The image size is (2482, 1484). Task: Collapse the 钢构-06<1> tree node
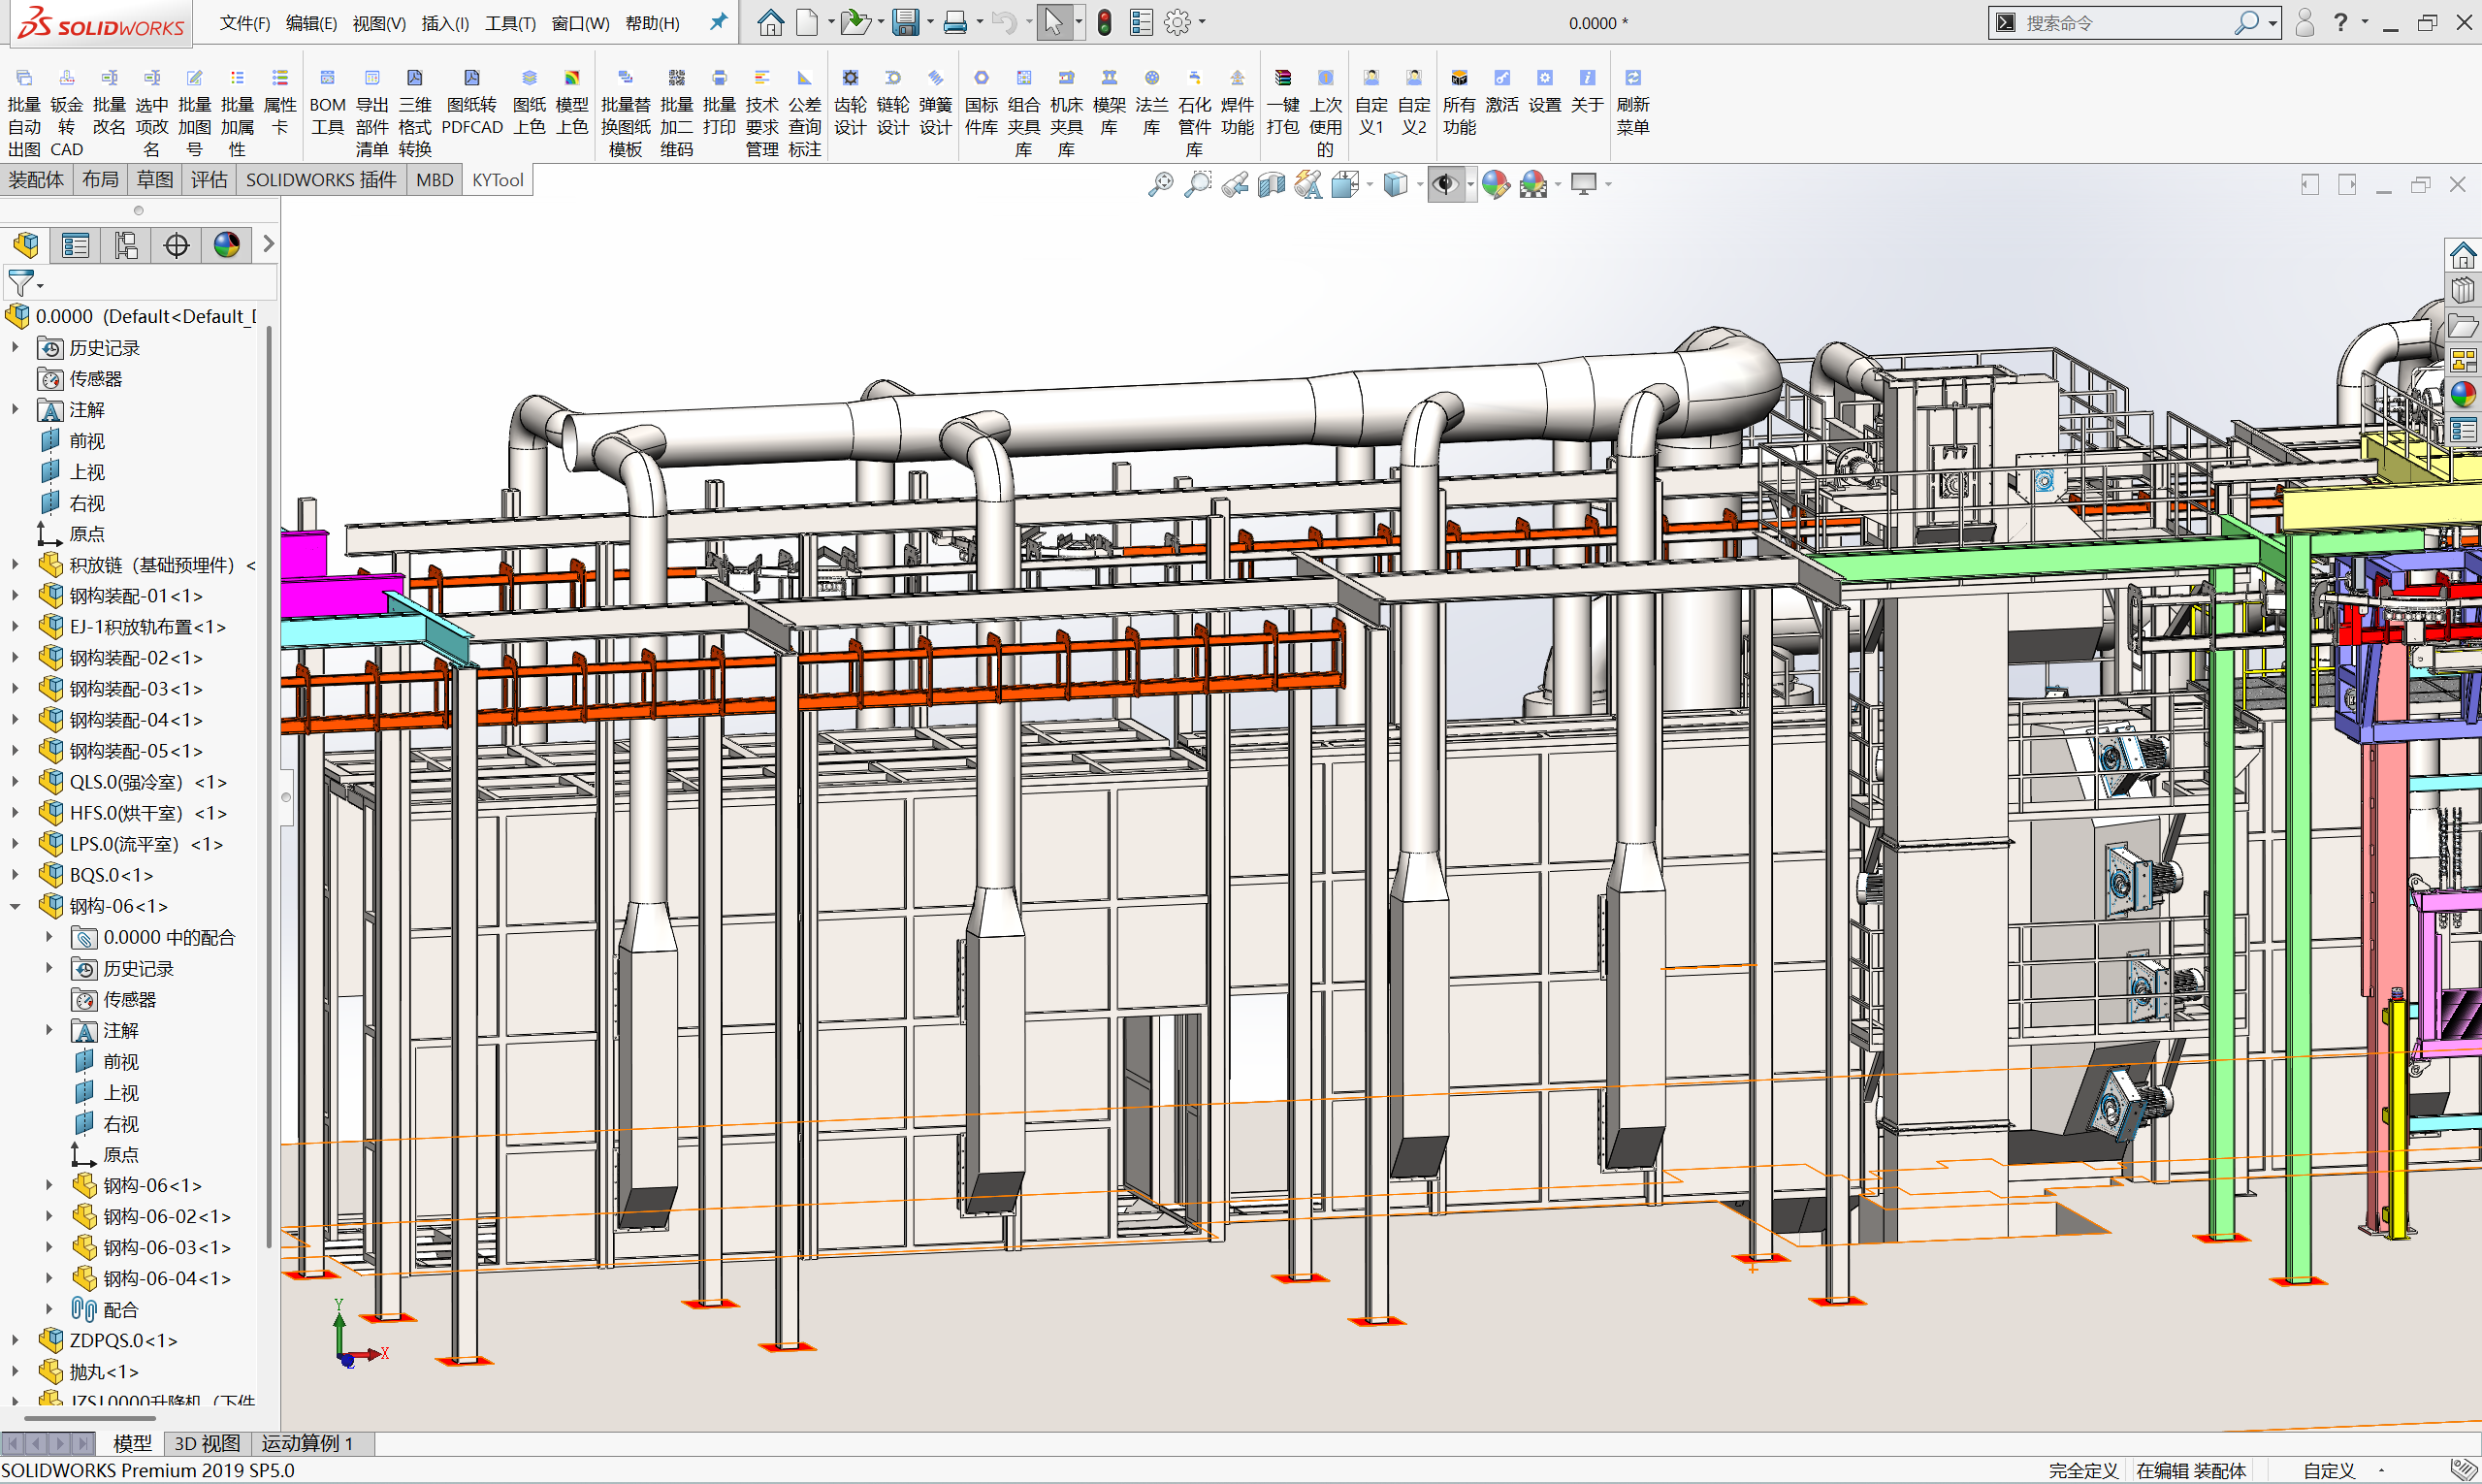click(15, 906)
